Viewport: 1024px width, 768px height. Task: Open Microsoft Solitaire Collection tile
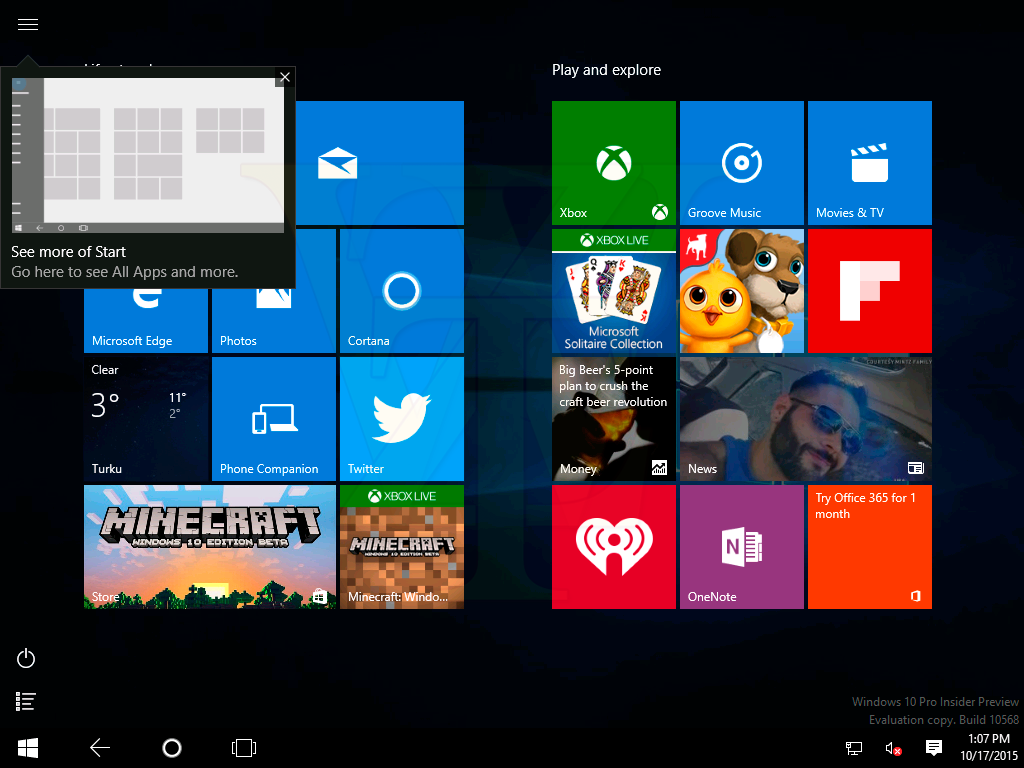tap(614, 291)
